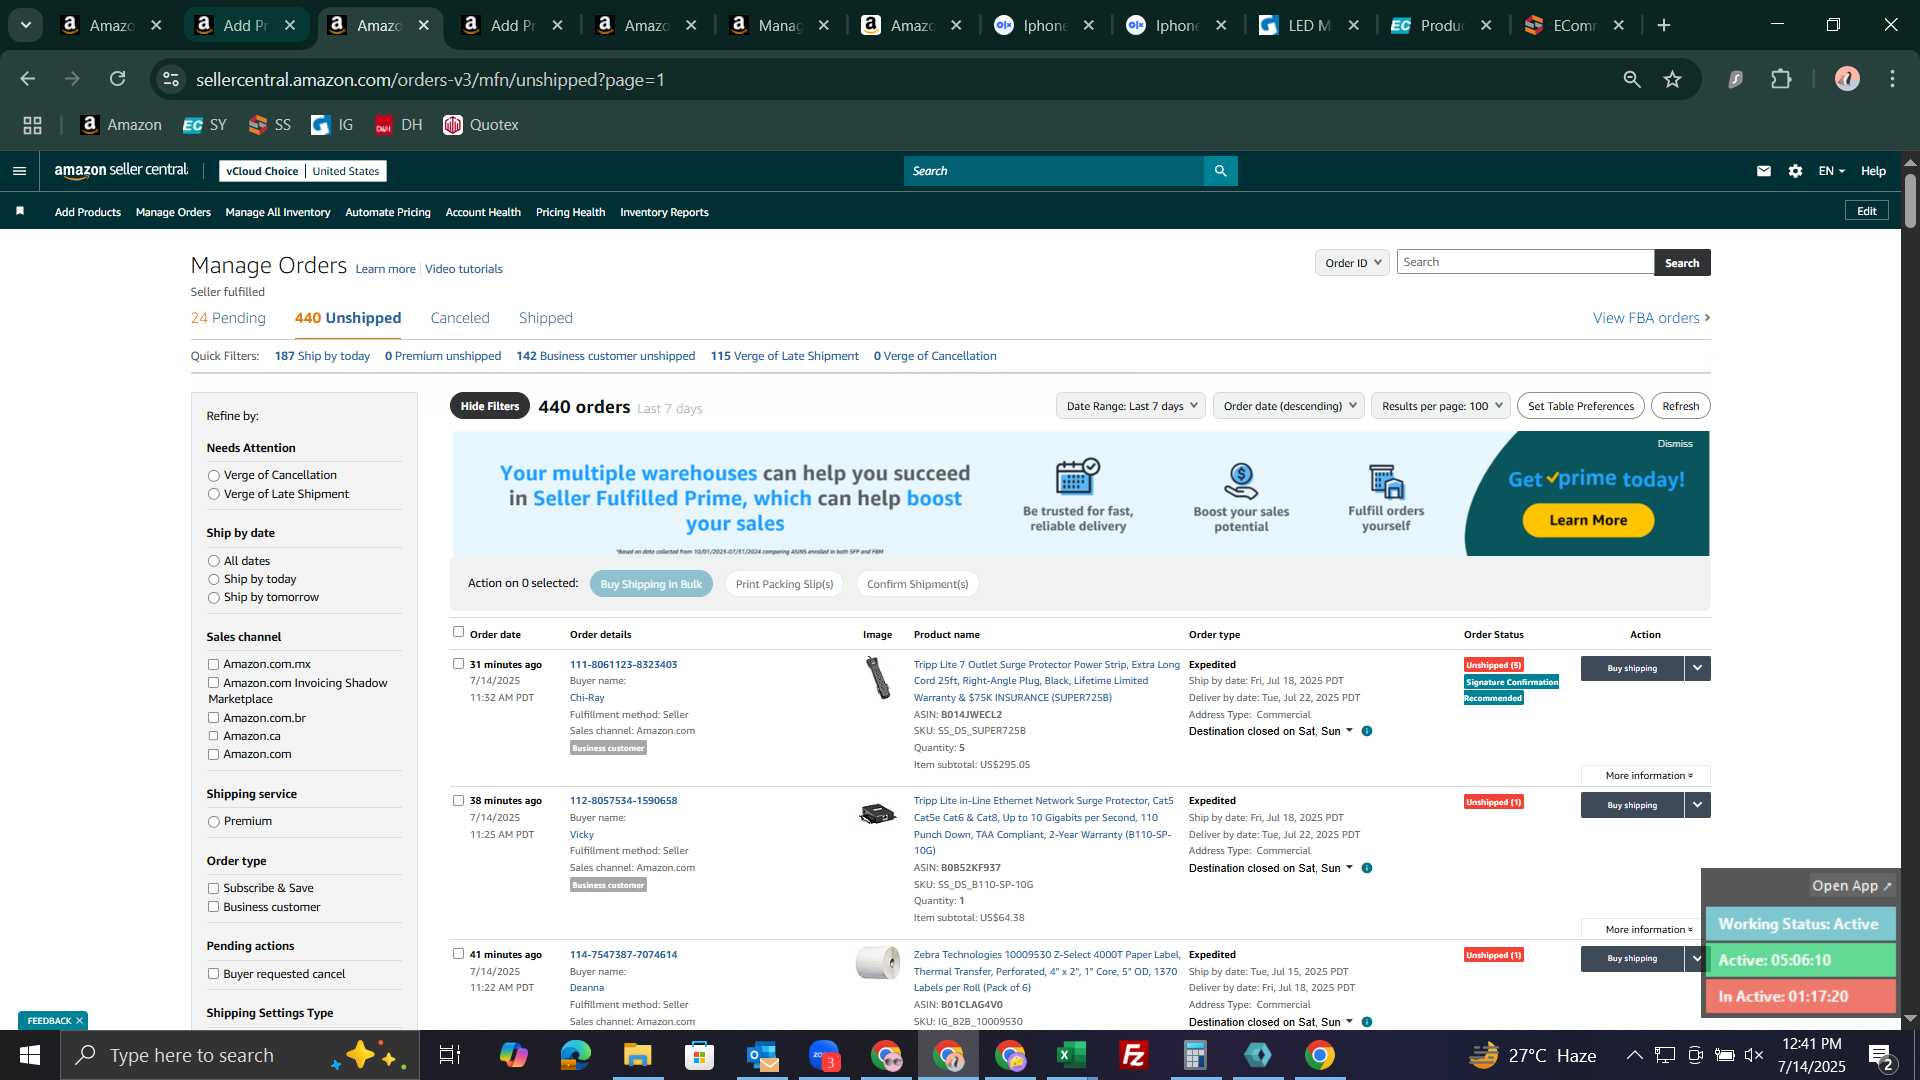
Task: Click the page vertical scrollbar thumb
Action: click(x=1910, y=200)
